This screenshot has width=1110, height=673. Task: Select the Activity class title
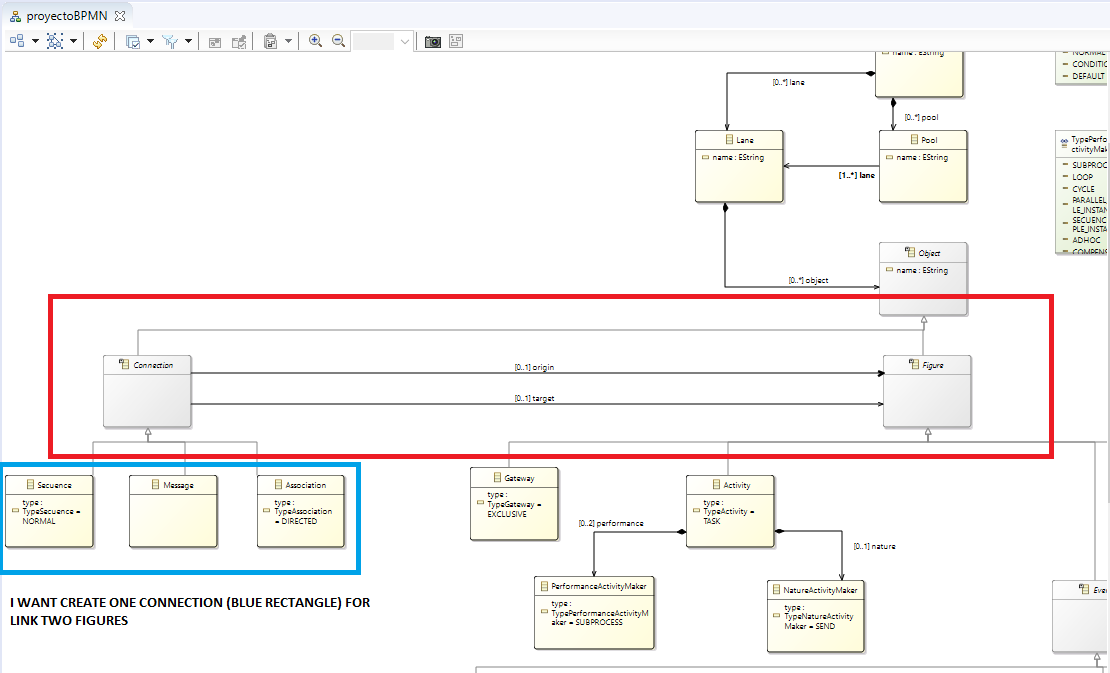[x=737, y=485]
